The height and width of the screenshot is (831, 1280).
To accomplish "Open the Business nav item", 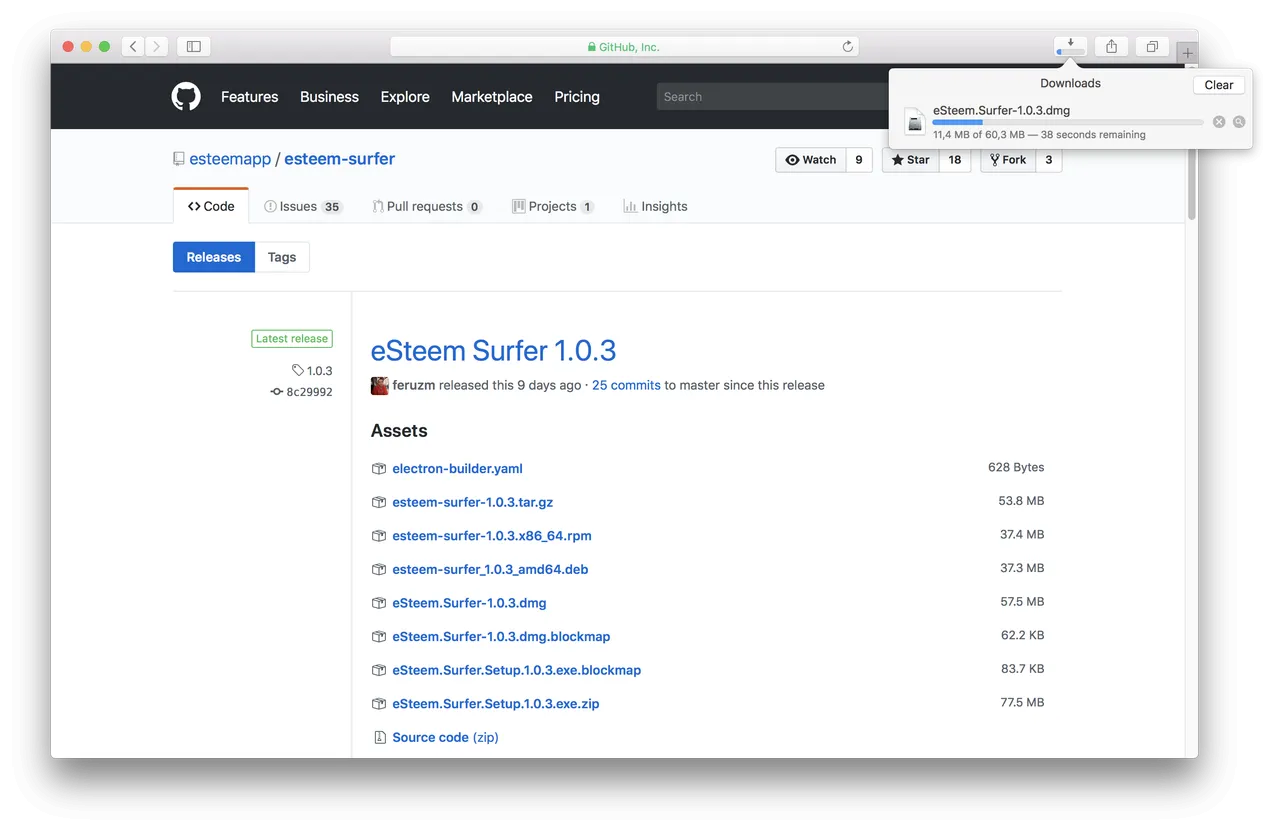I will pos(329,97).
